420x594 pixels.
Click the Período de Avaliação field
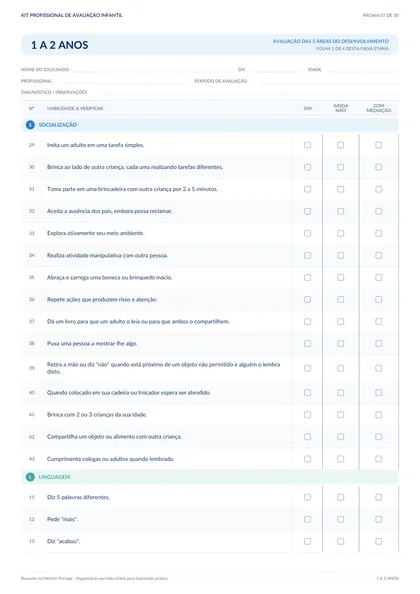click(331, 81)
